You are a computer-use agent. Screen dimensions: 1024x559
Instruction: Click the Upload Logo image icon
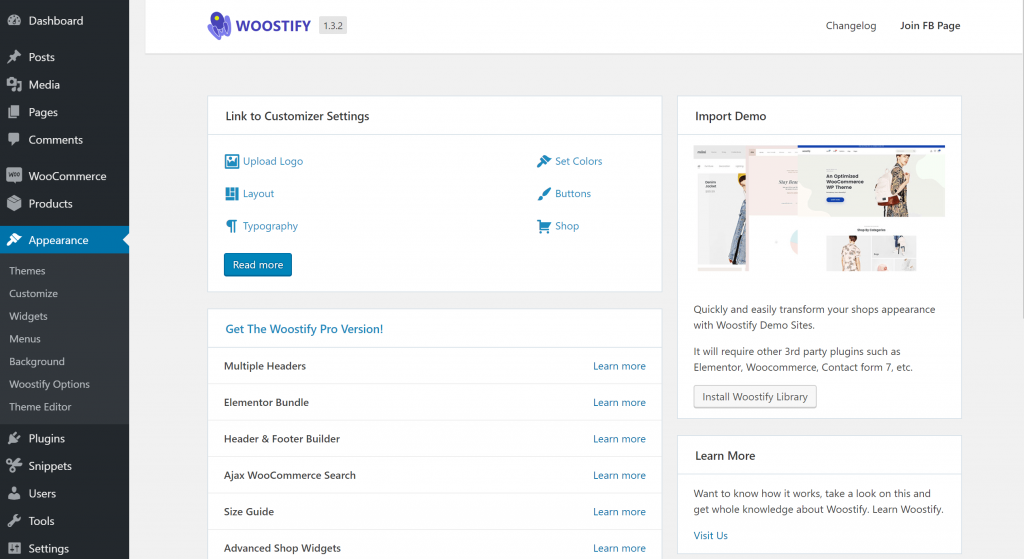point(232,161)
